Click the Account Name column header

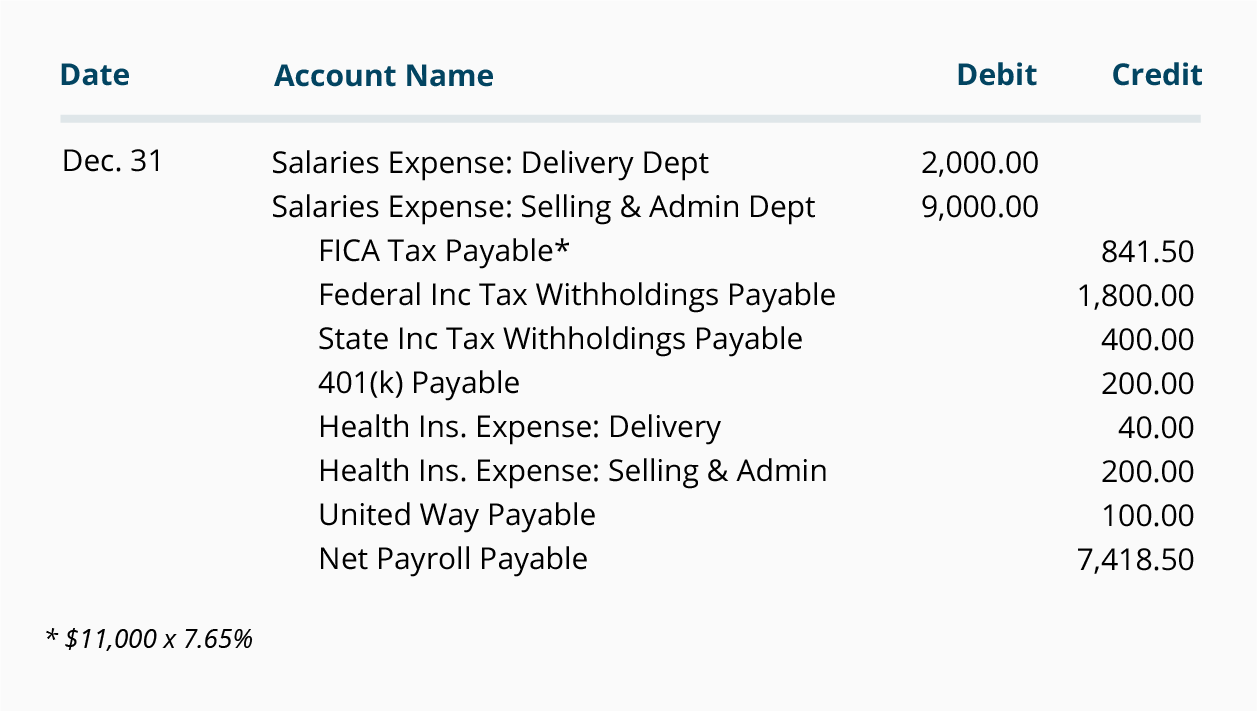click(x=383, y=76)
